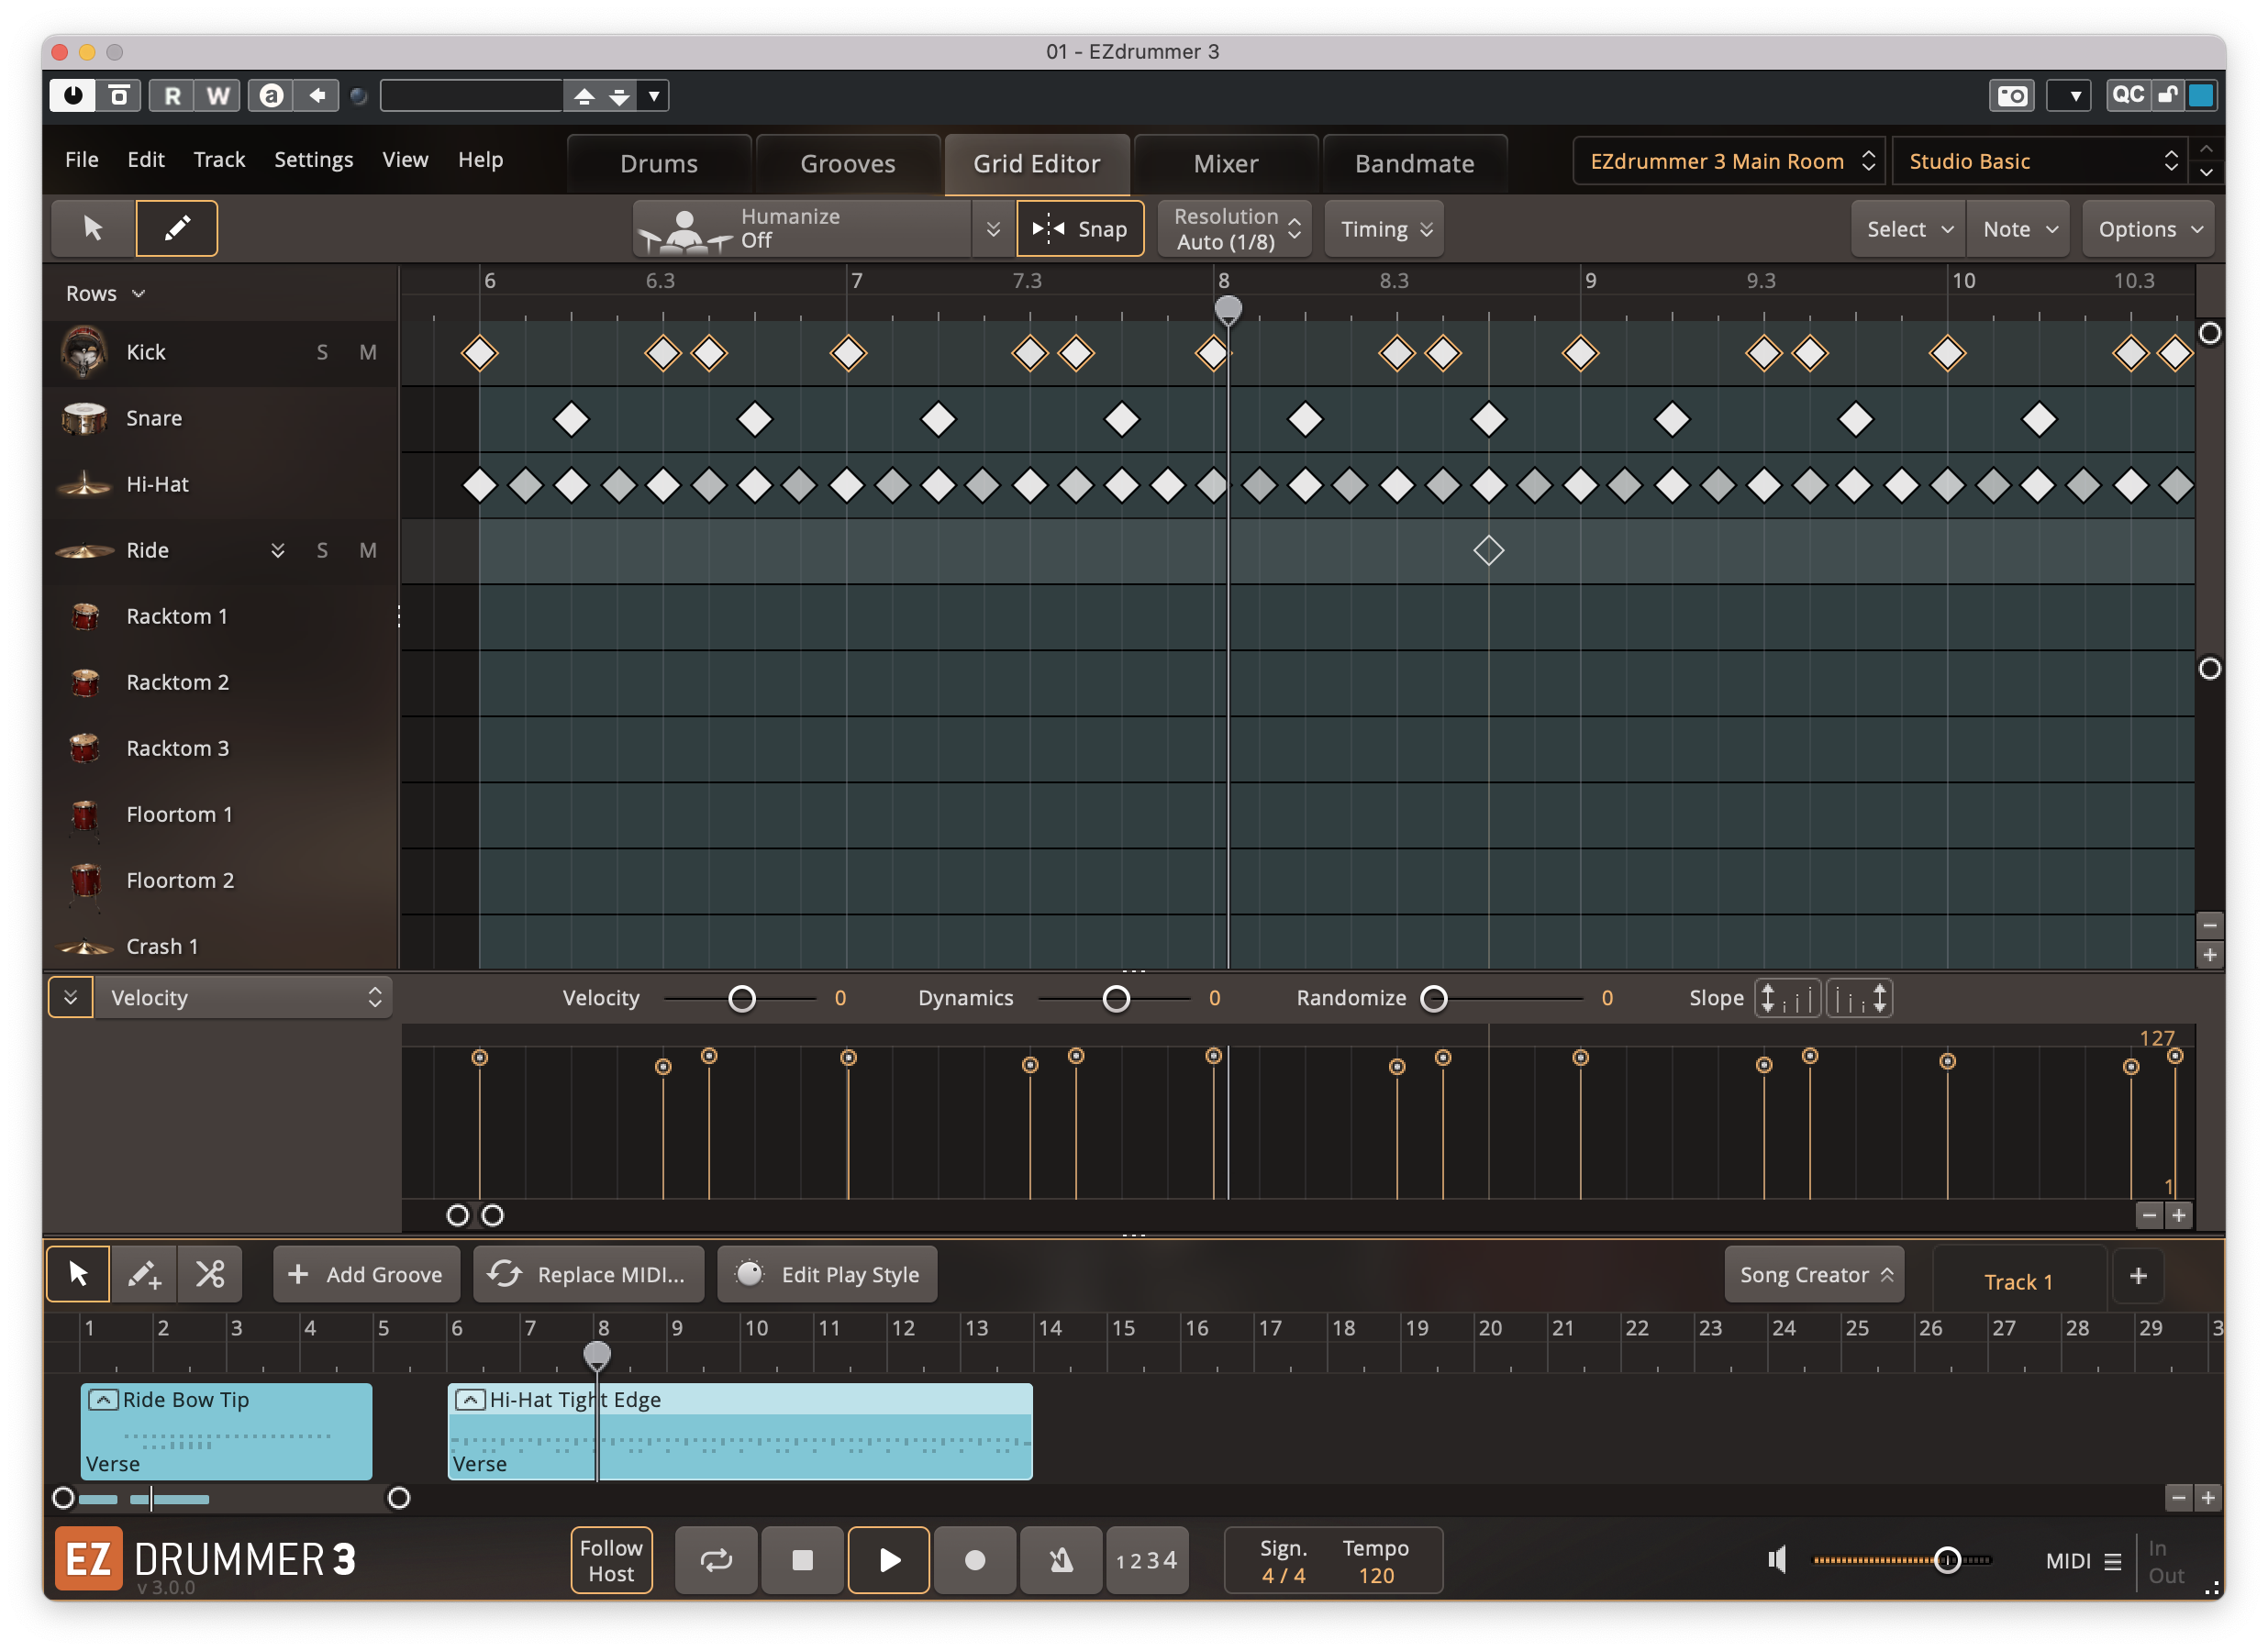Image resolution: width=2268 pixels, height=1651 pixels.
Task: Click the scissors split tool in song track
Action: point(210,1274)
